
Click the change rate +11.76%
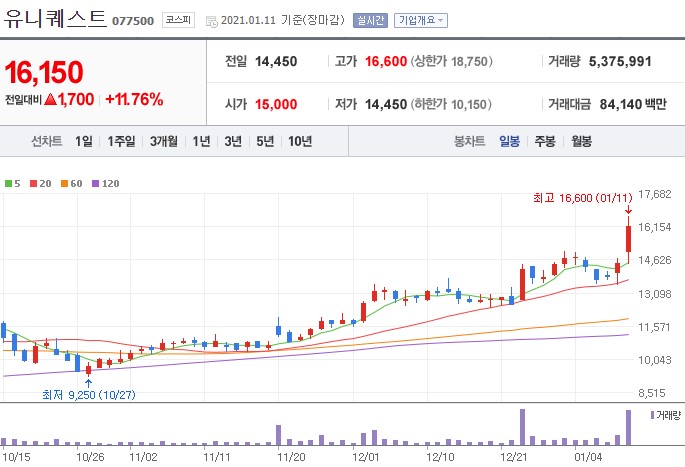134,99
